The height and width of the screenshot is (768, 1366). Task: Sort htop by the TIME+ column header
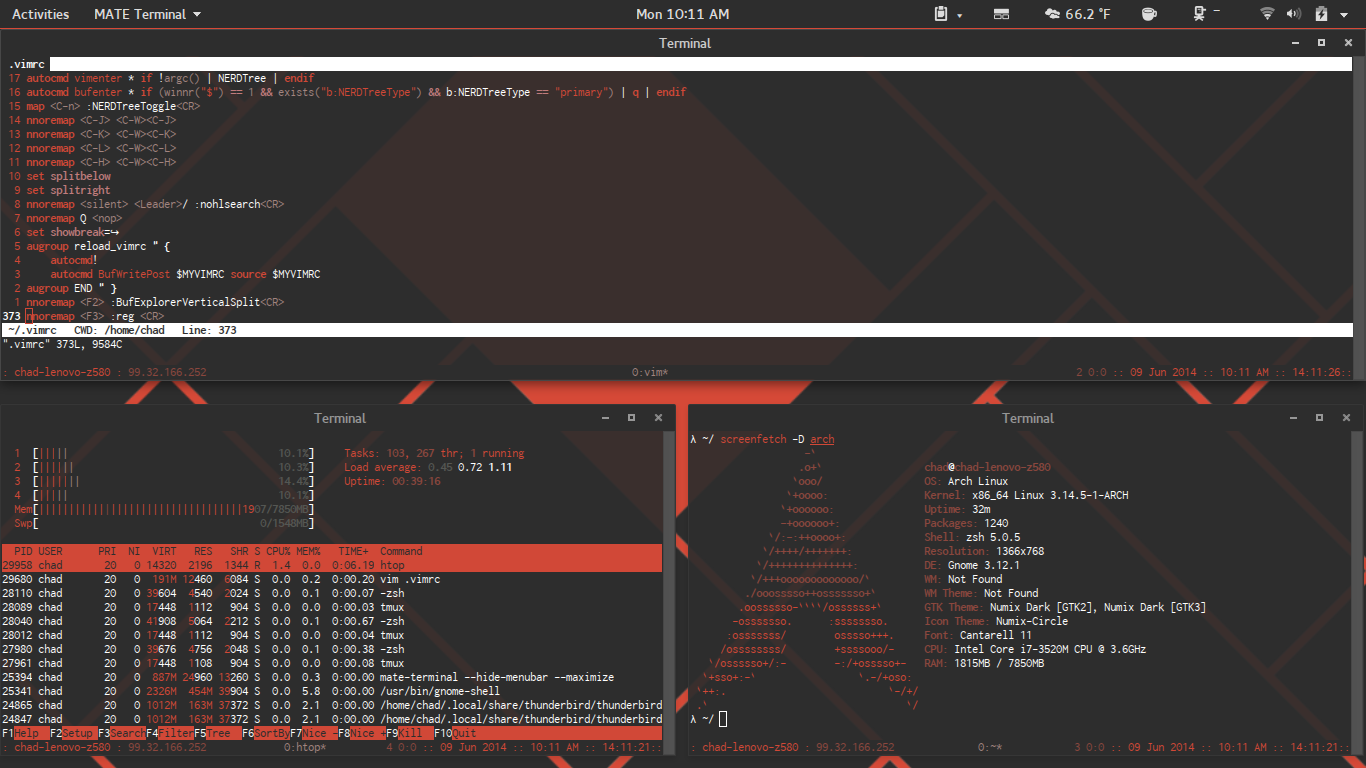tap(353, 551)
